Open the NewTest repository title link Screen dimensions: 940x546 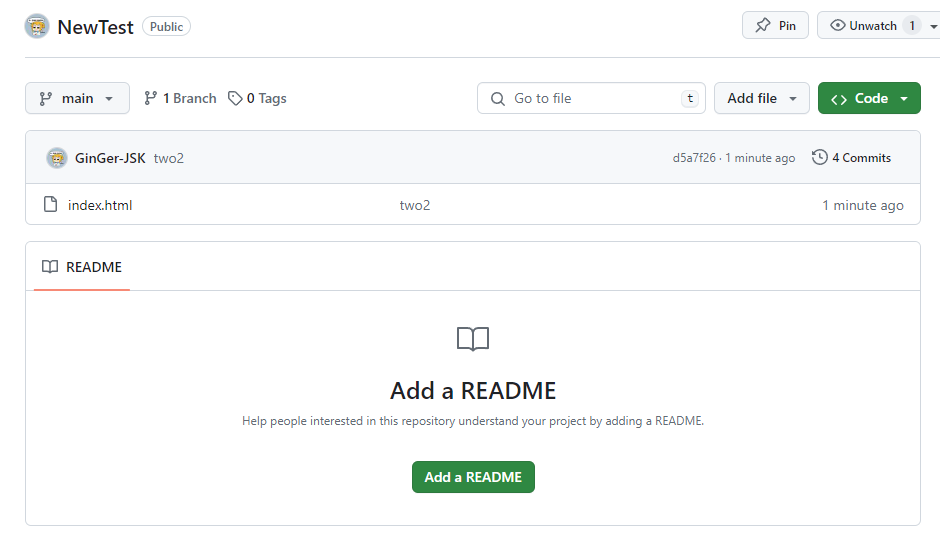95,27
